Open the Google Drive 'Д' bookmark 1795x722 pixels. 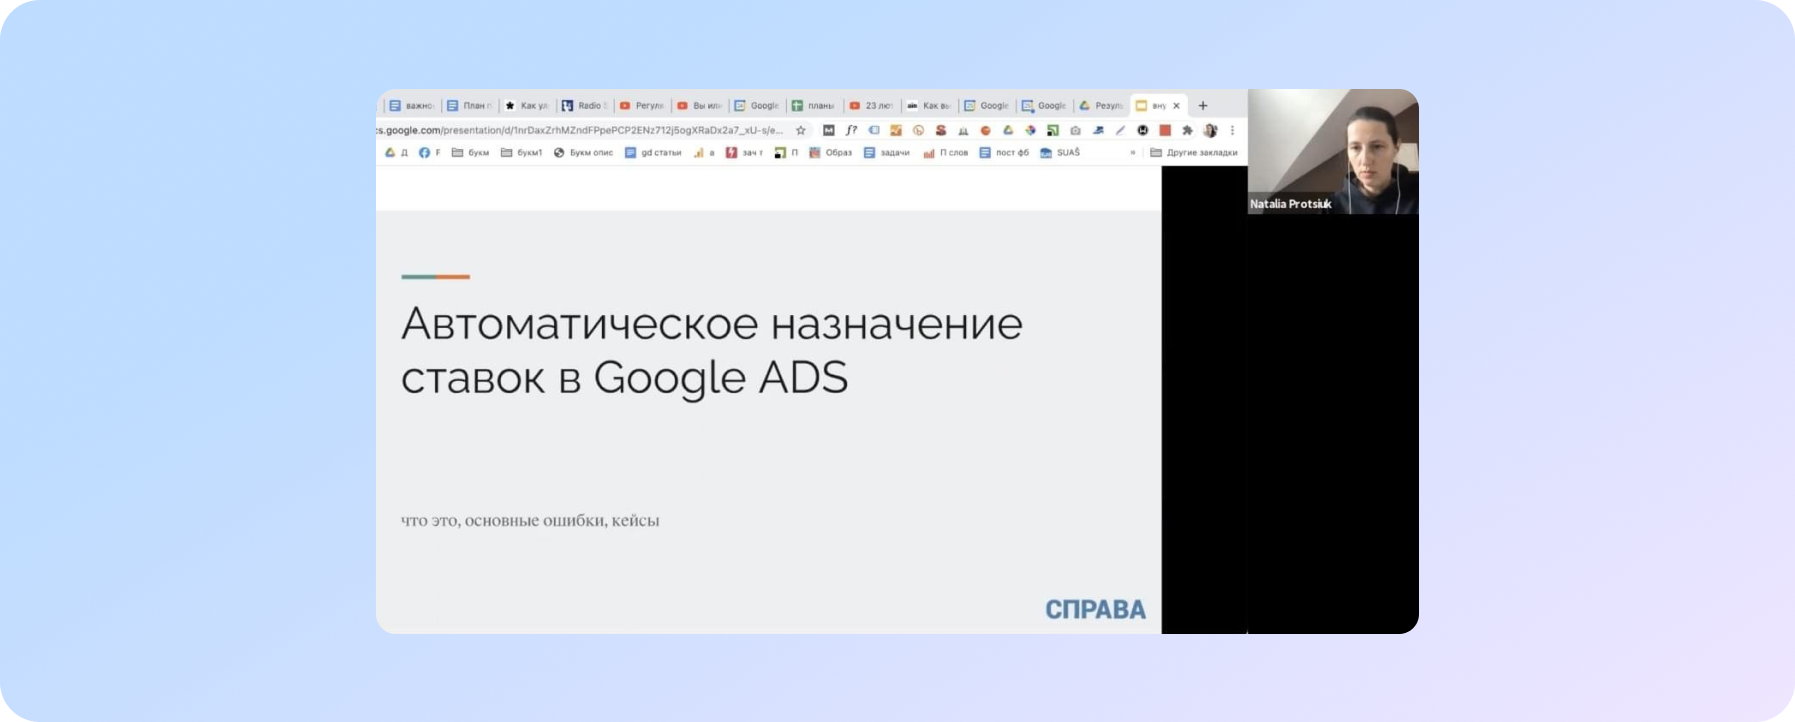point(396,153)
